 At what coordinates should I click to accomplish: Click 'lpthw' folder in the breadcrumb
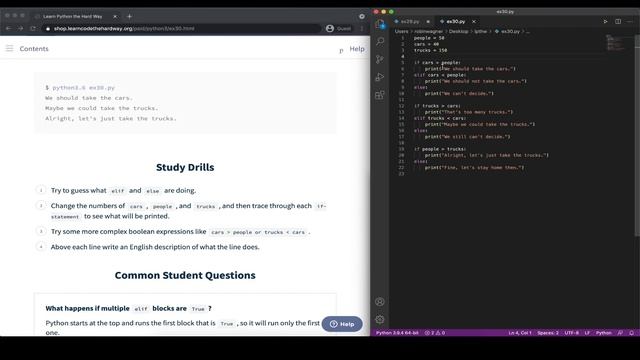click(480, 31)
